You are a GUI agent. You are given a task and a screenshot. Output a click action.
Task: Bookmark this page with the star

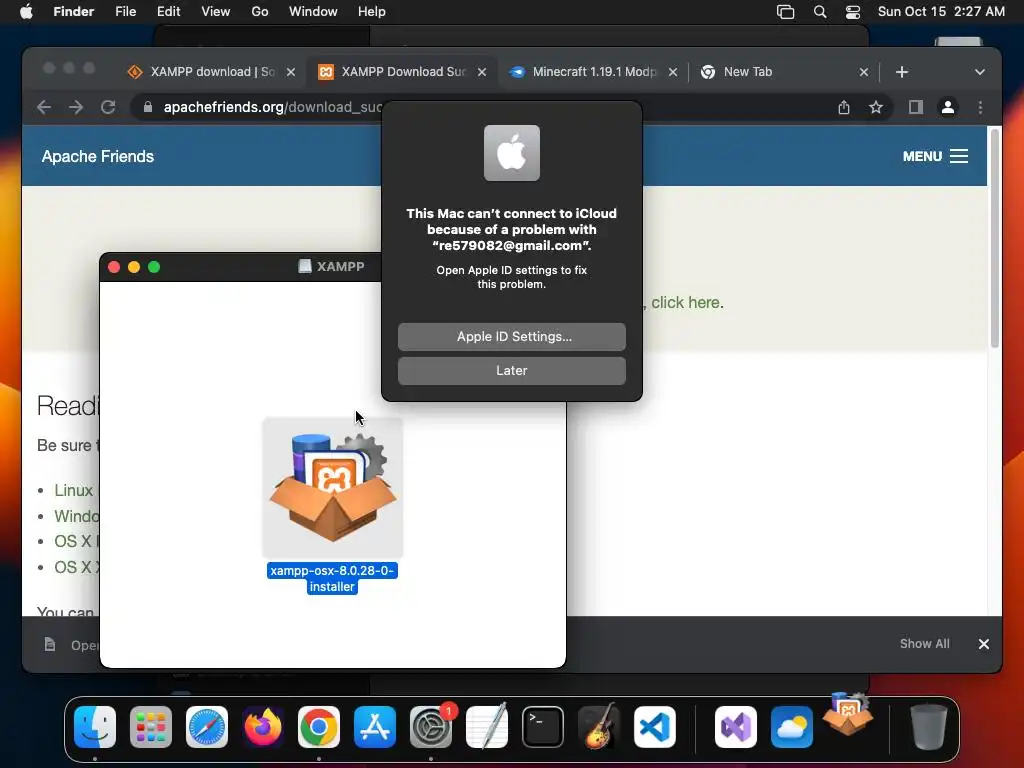click(x=876, y=107)
